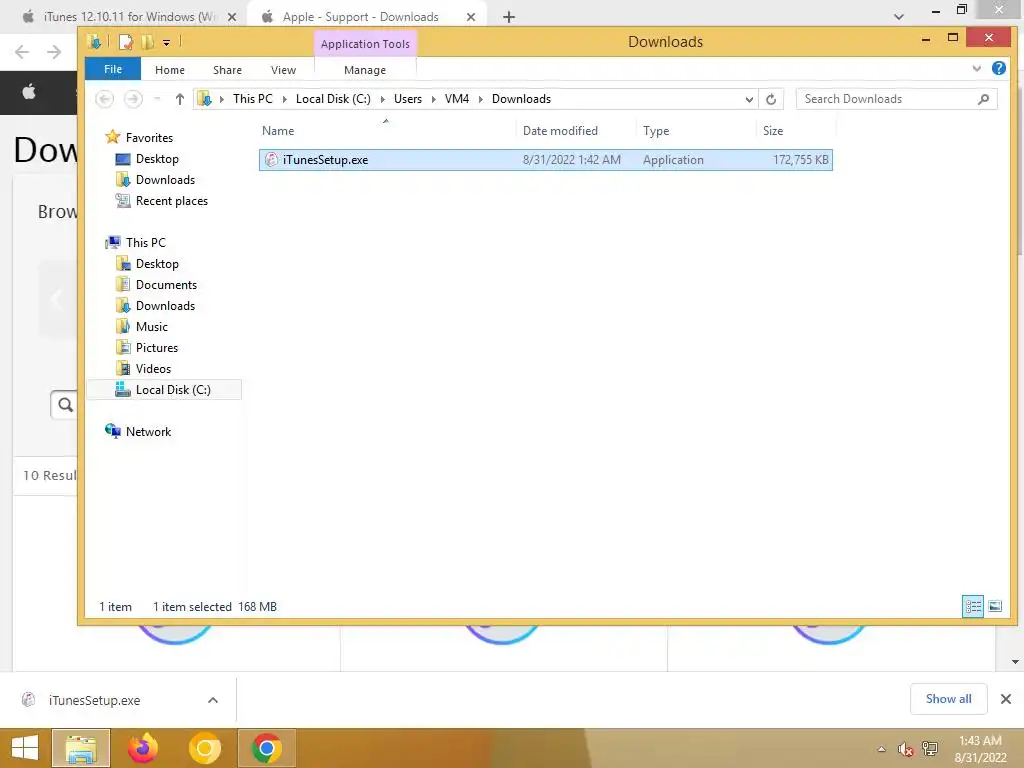Viewport: 1024px width, 768px height.
Task: Open the recent locations dropdown arrow
Action: point(157,99)
